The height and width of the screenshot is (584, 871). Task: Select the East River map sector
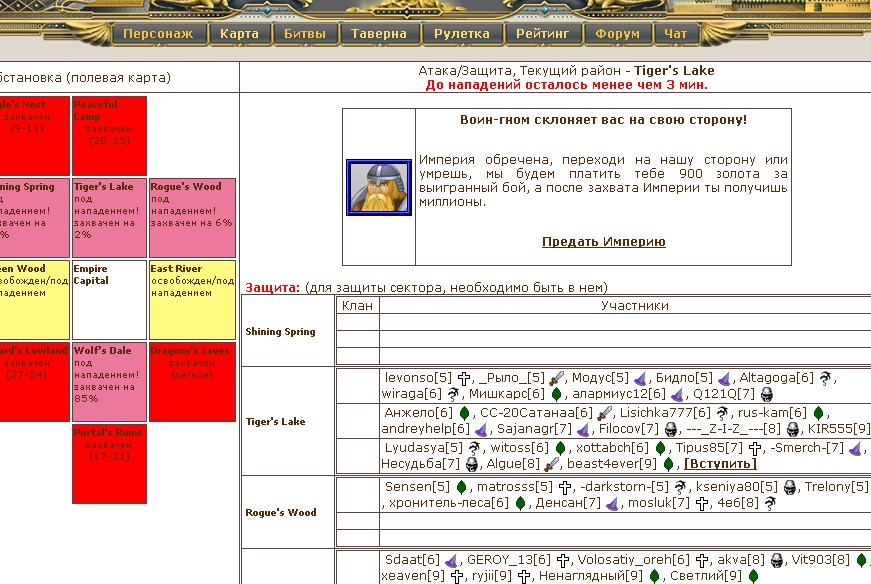point(192,300)
